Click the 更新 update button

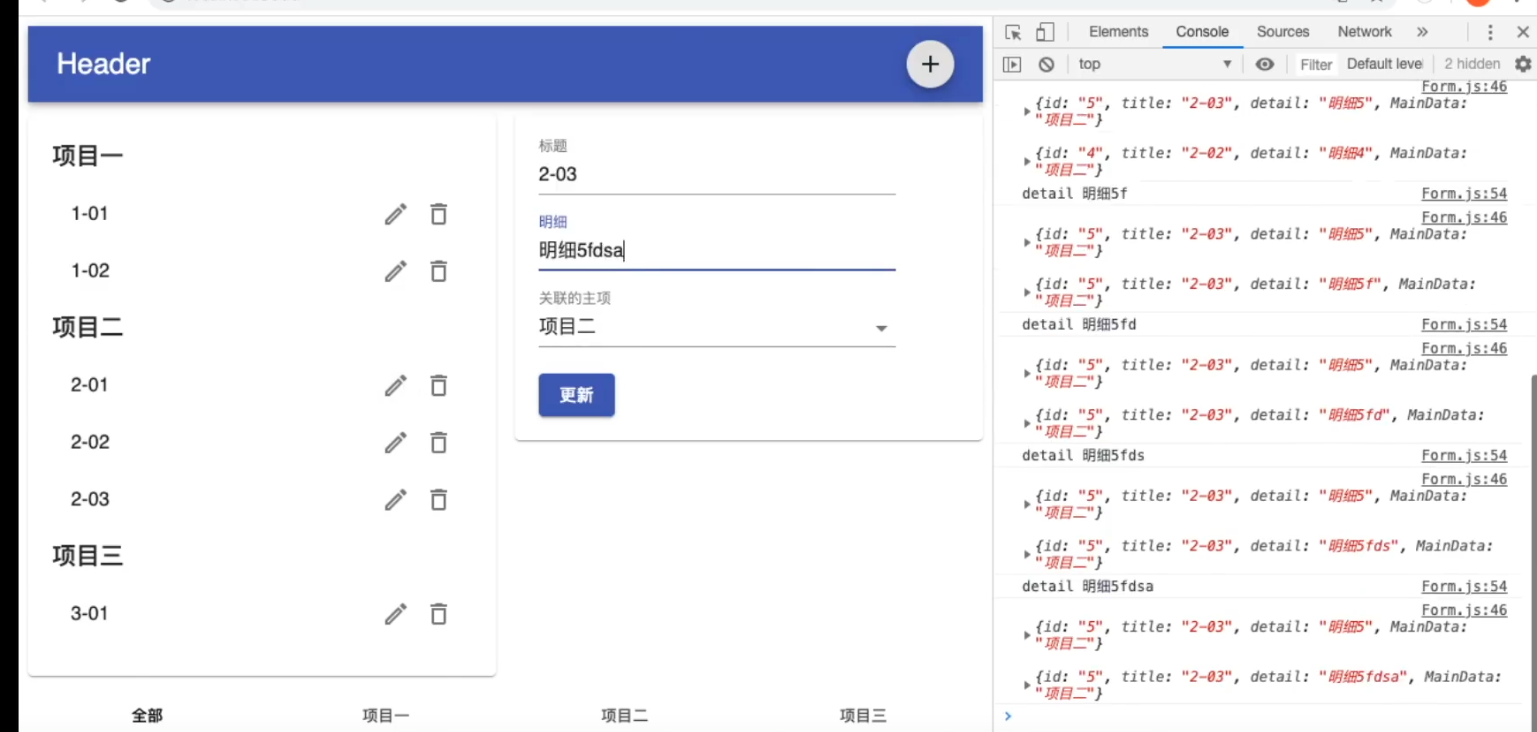click(576, 395)
